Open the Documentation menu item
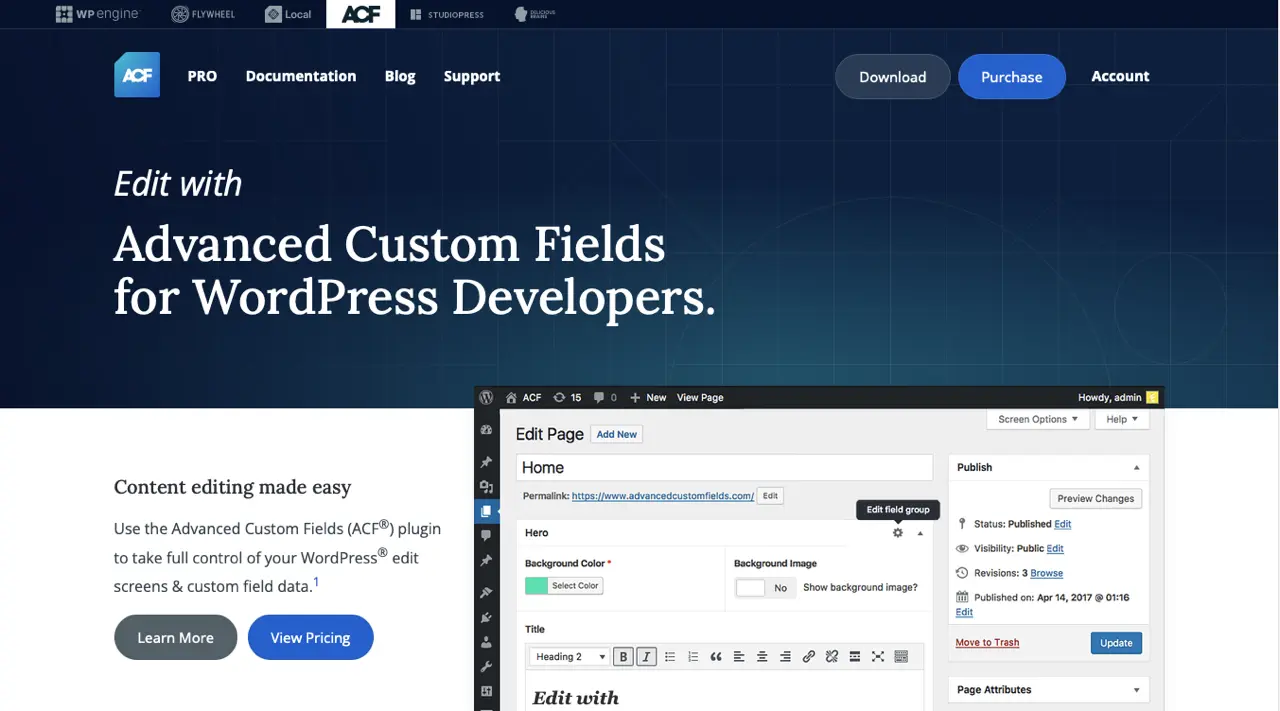This screenshot has width=1280, height=711. tap(301, 76)
